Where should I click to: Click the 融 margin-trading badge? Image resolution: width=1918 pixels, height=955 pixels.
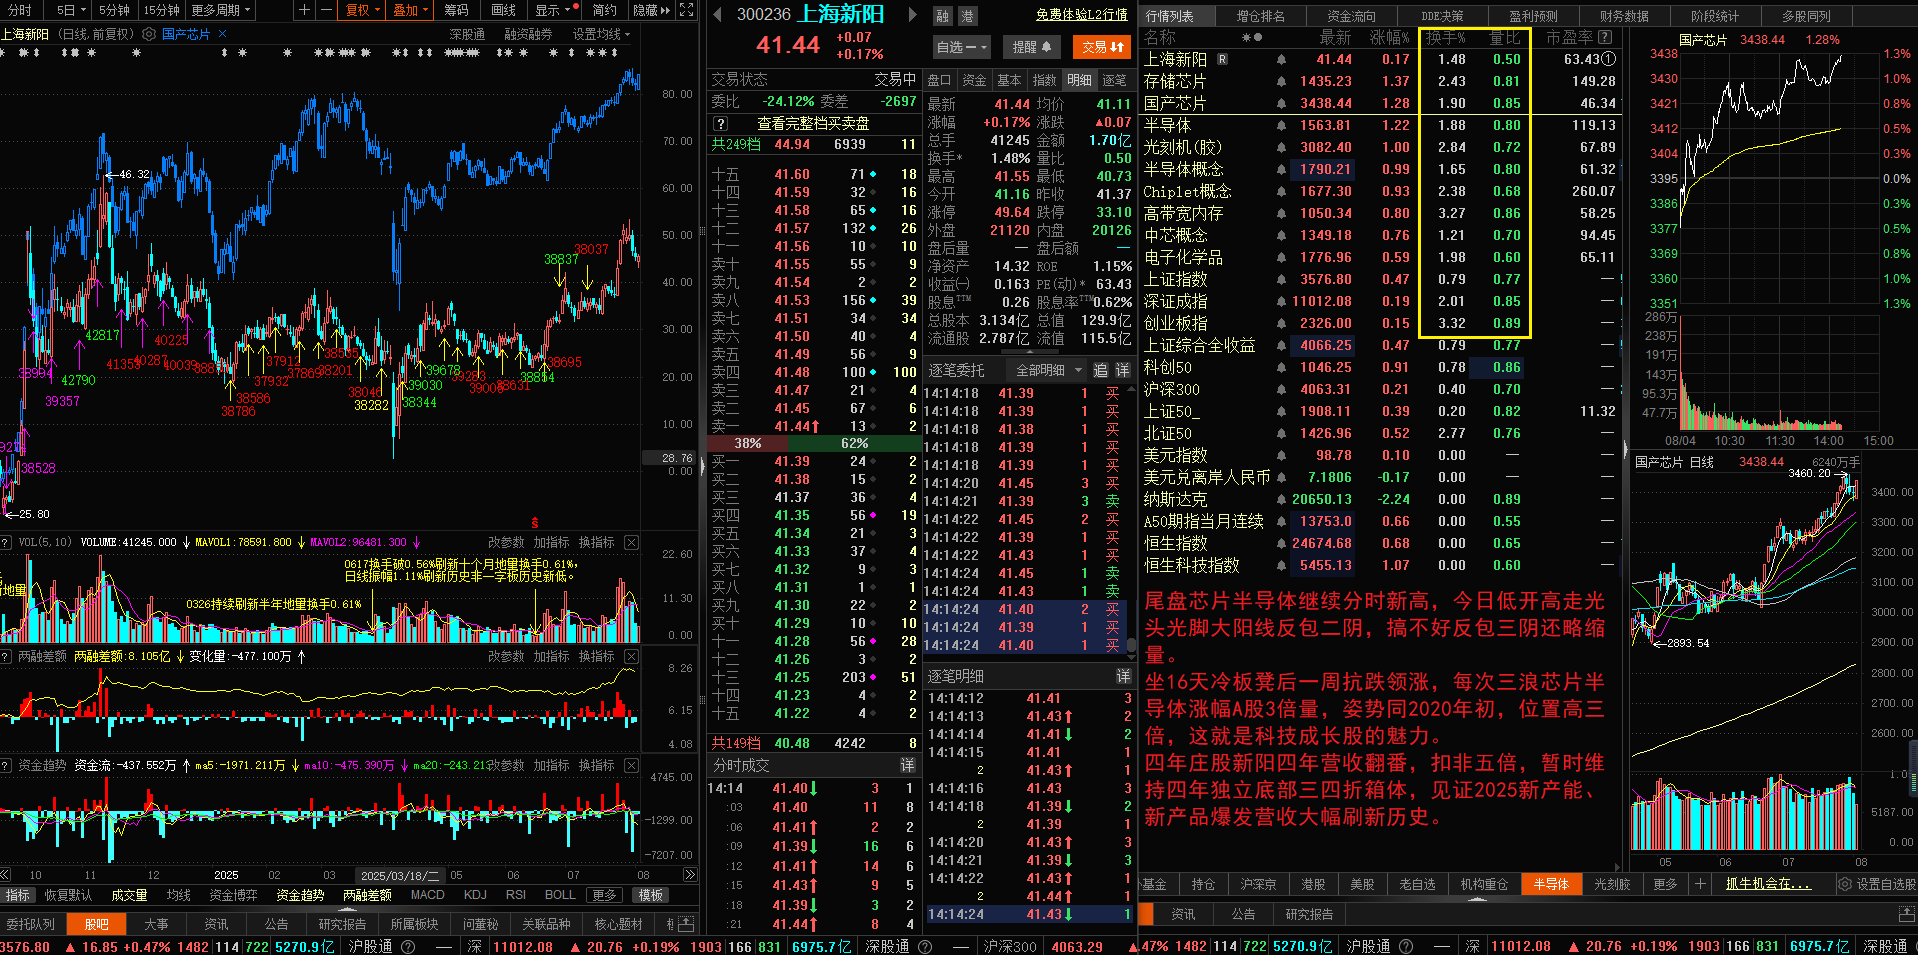[943, 16]
